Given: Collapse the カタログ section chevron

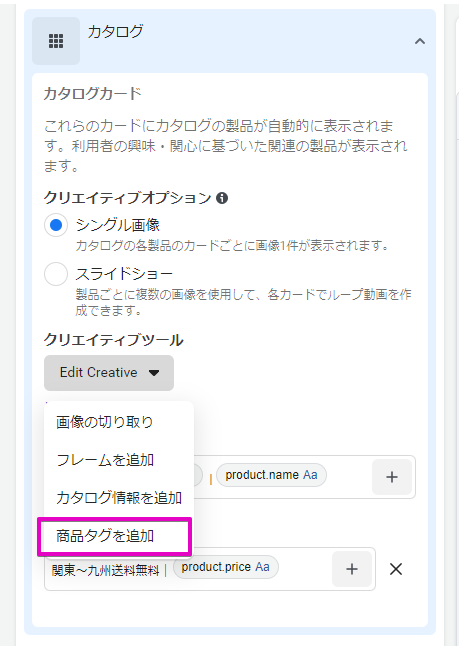Looking at the screenshot, I should [419, 41].
